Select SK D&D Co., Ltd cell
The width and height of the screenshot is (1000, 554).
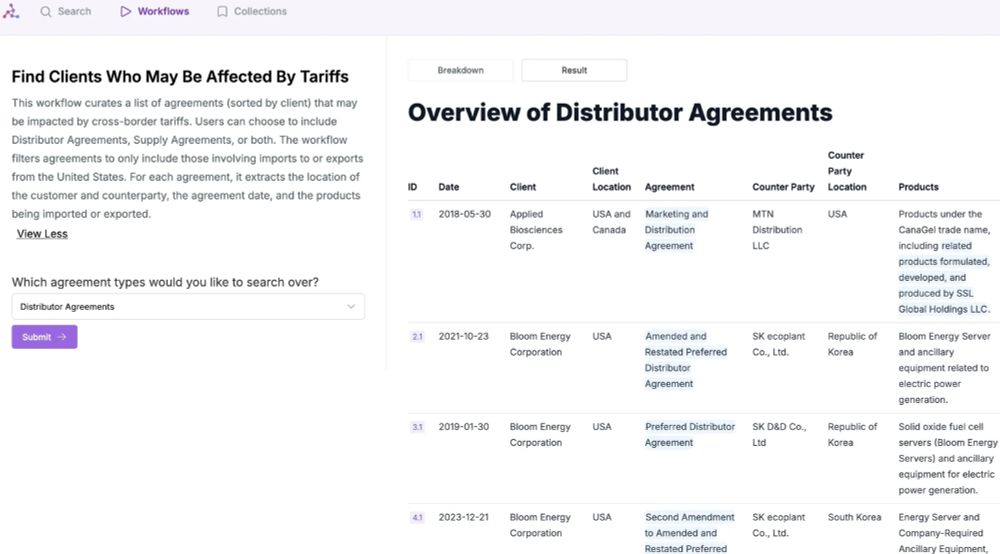779,434
